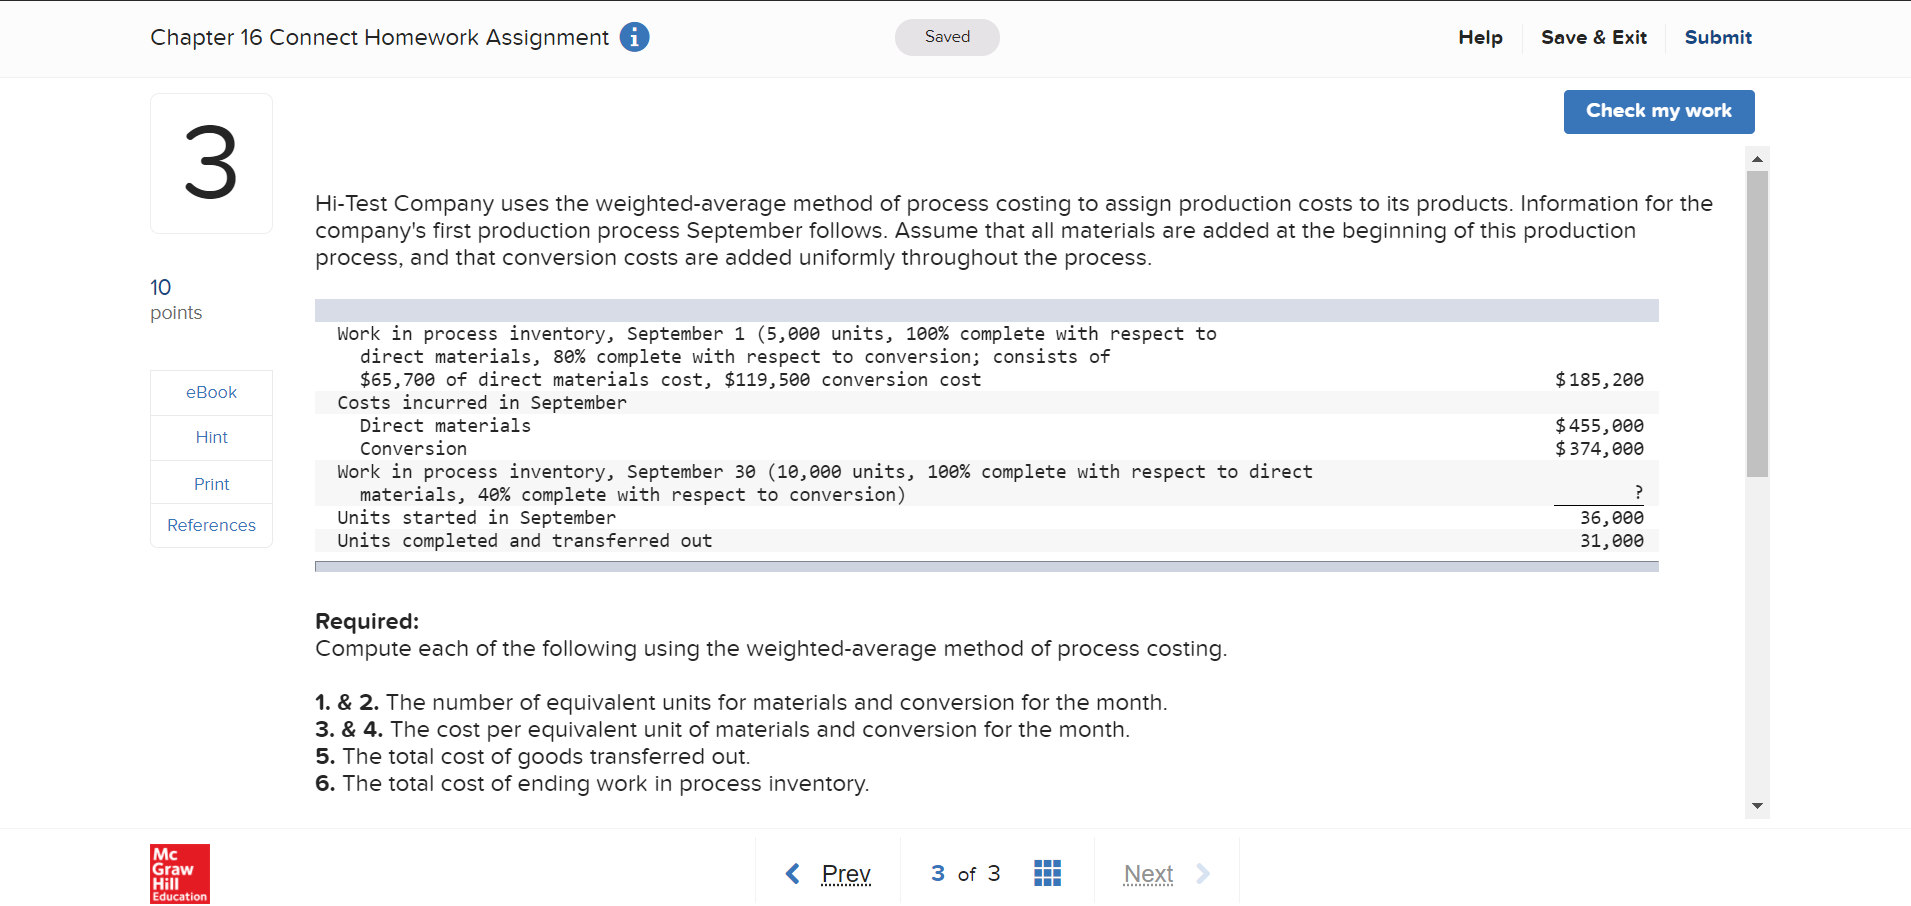1911x906 pixels.
Task: Click the Saved status indicator
Action: point(946,37)
